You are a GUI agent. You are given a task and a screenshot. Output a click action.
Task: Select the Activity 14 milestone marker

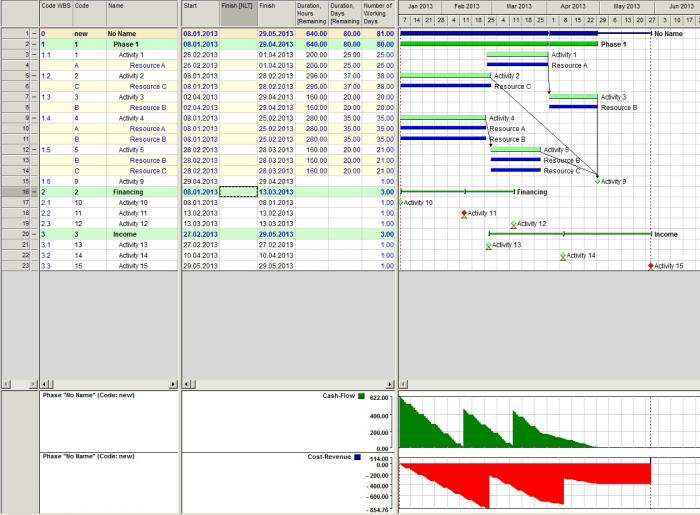tap(563, 256)
